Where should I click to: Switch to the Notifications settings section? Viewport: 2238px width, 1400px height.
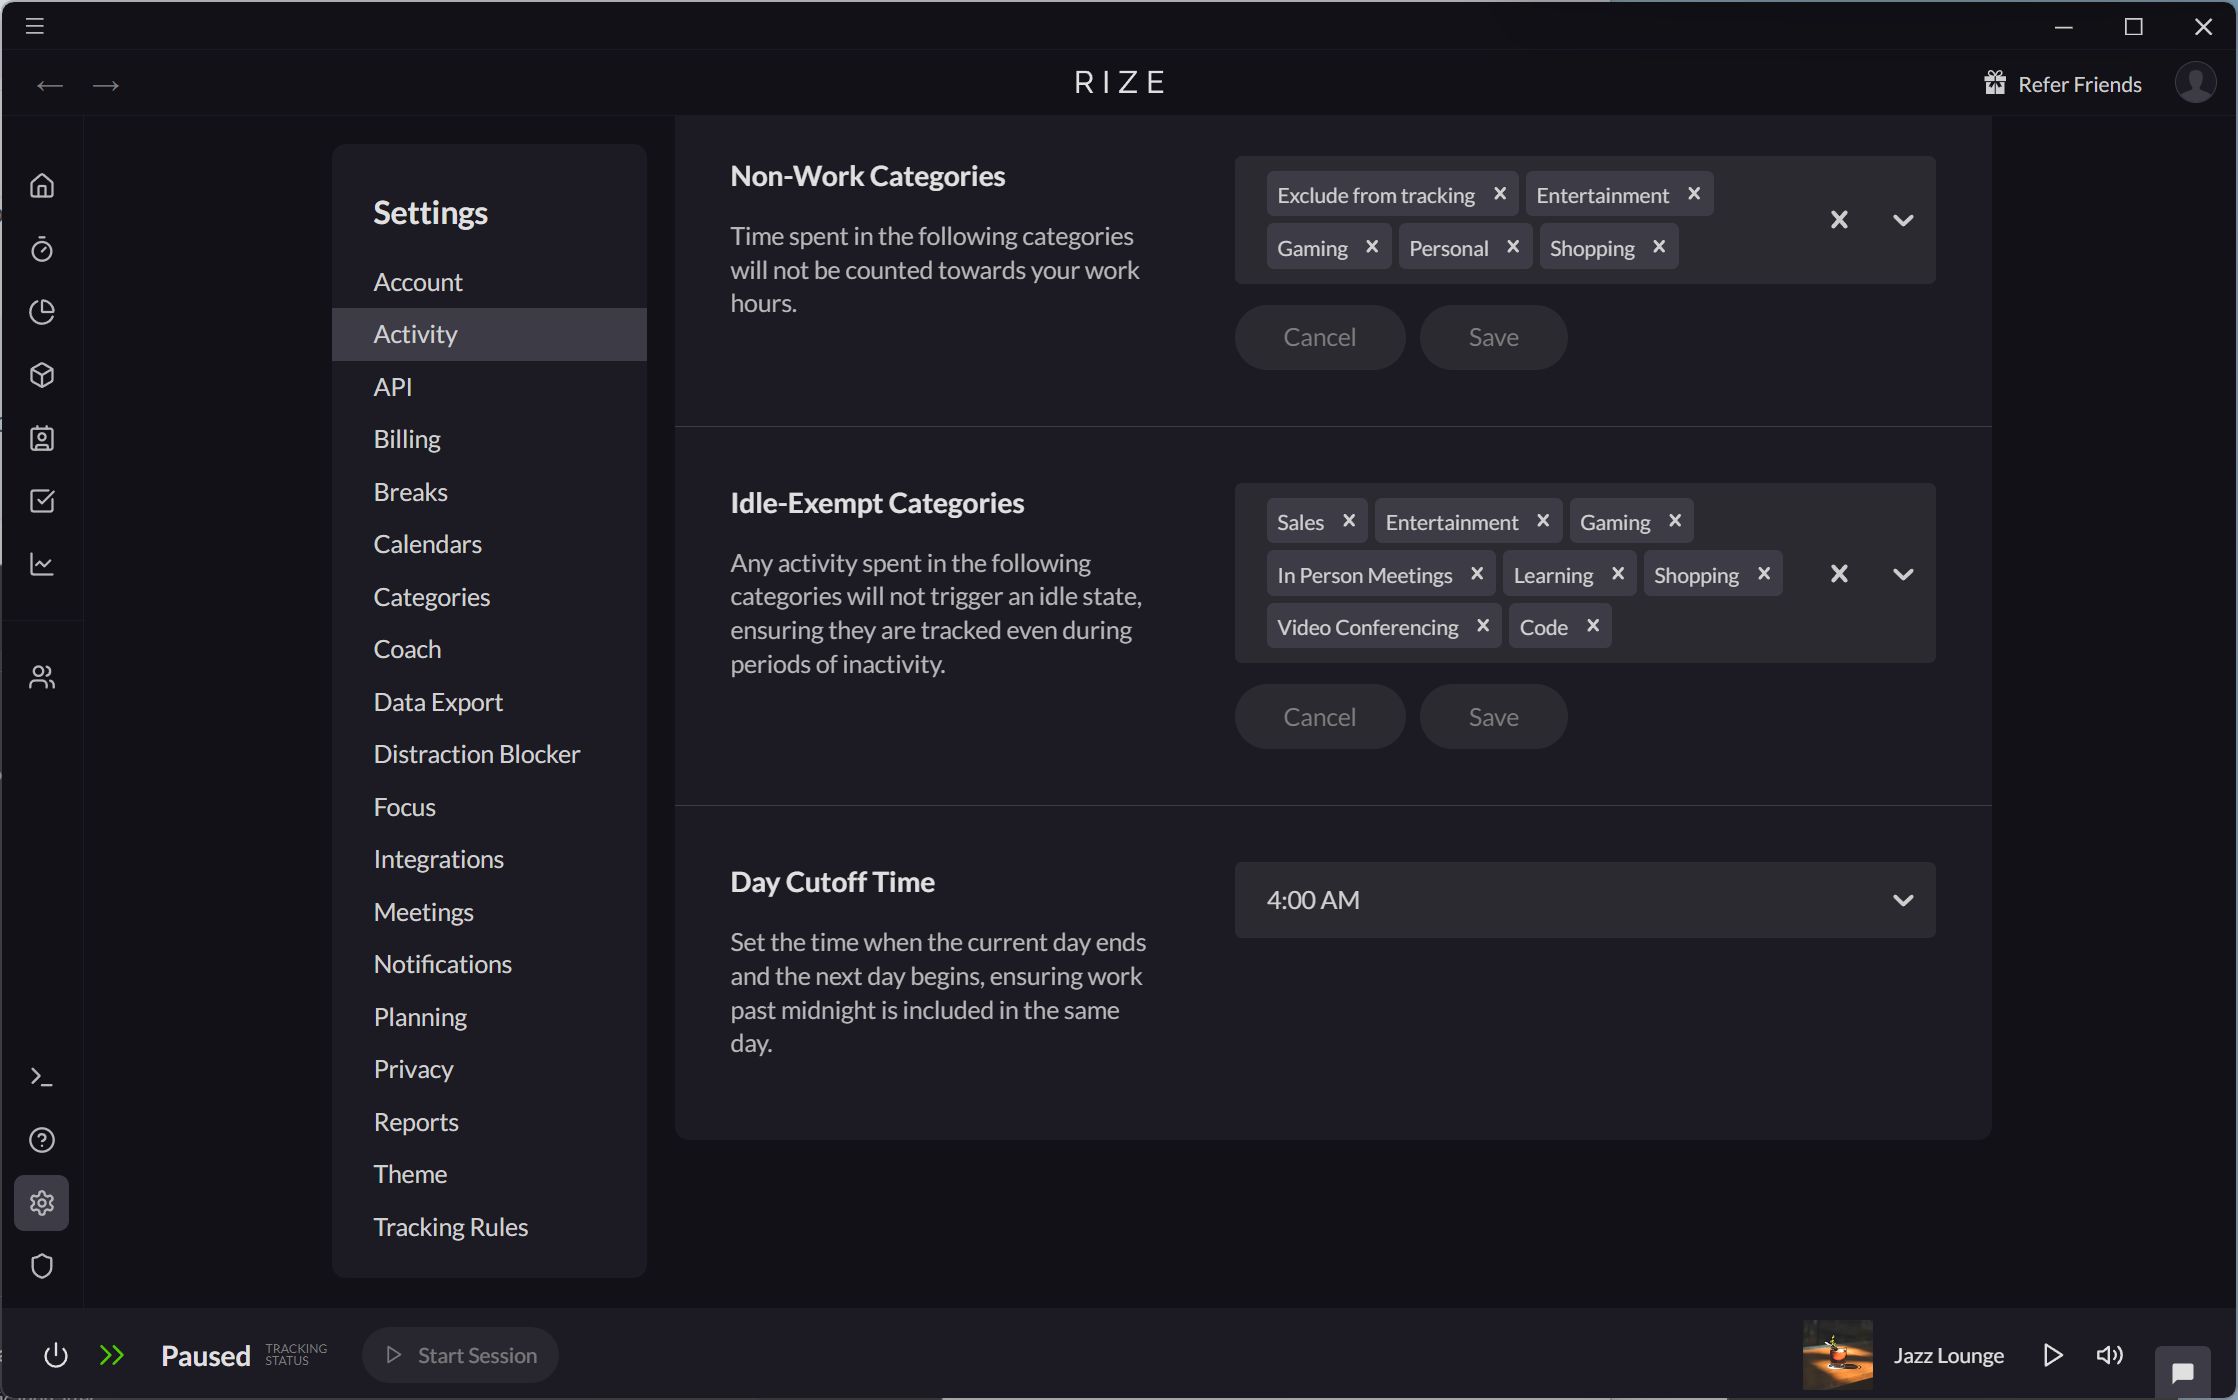pyautogui.click(x=442, y=963)
